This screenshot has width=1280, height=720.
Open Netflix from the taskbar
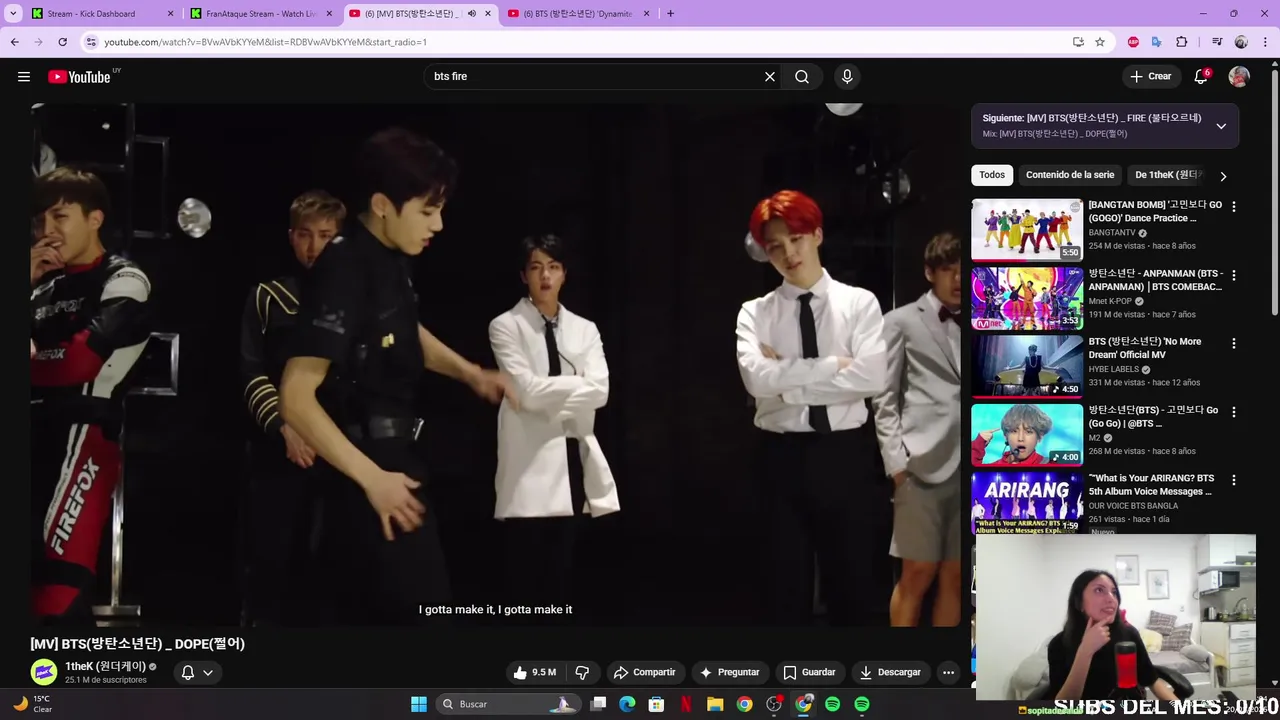tap(686, 704)
